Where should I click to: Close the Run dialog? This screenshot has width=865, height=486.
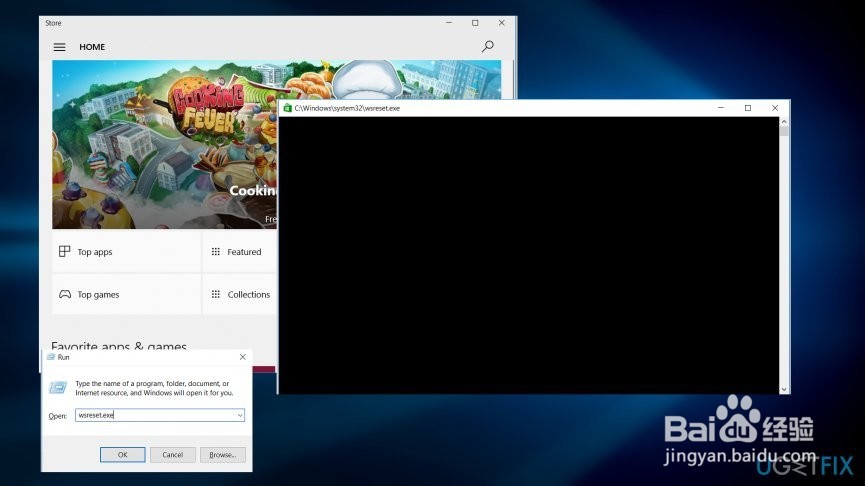[x=243, y=357]
